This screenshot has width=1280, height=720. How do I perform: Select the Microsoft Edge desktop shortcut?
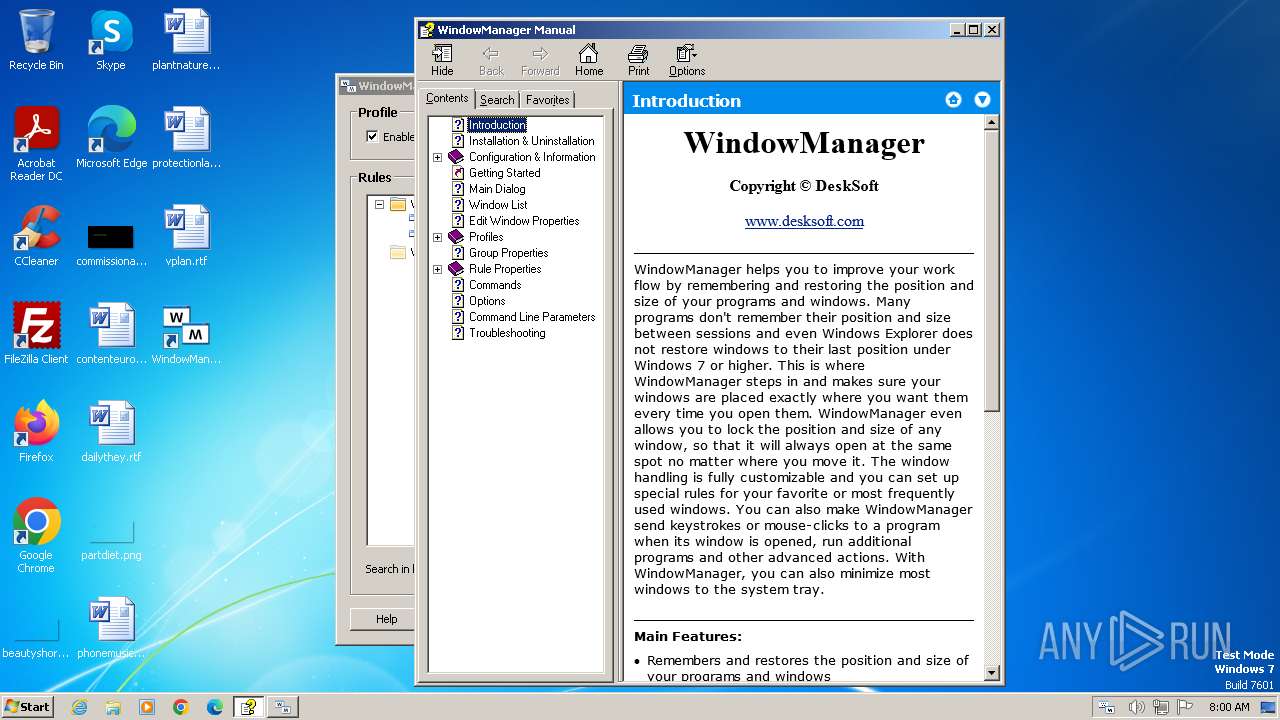pos(111,138)
